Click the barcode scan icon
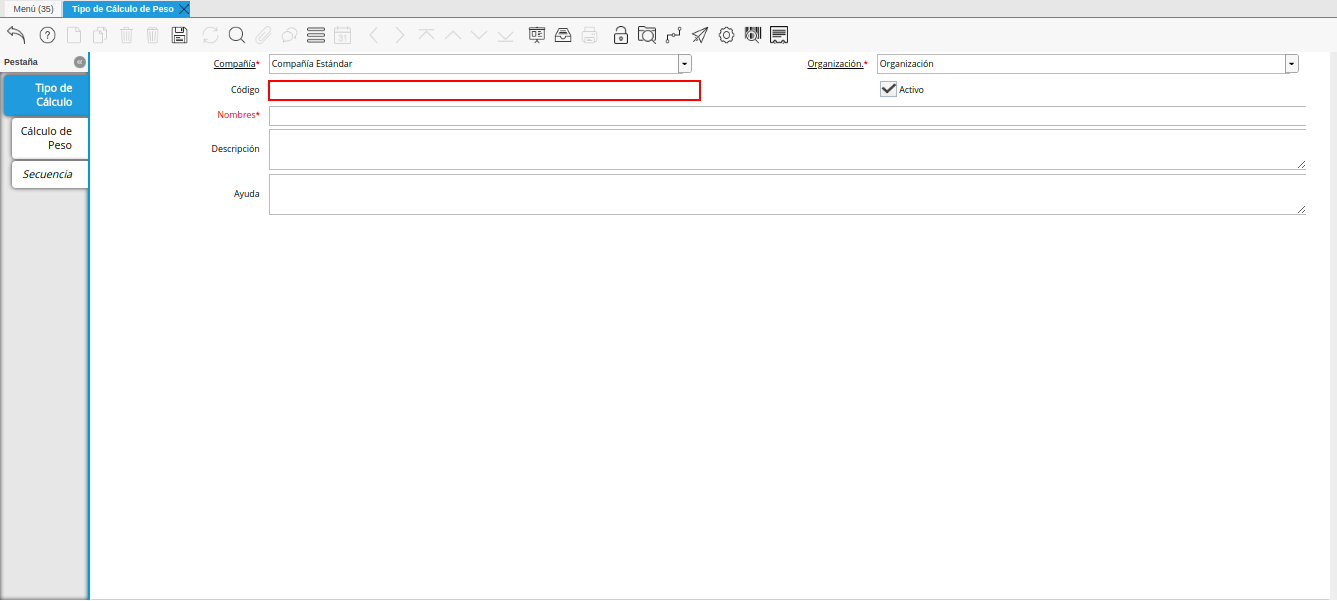Image resolution: width=1337 pixels, height=601 pixels. pyautogui.click(x=753, y=35)
